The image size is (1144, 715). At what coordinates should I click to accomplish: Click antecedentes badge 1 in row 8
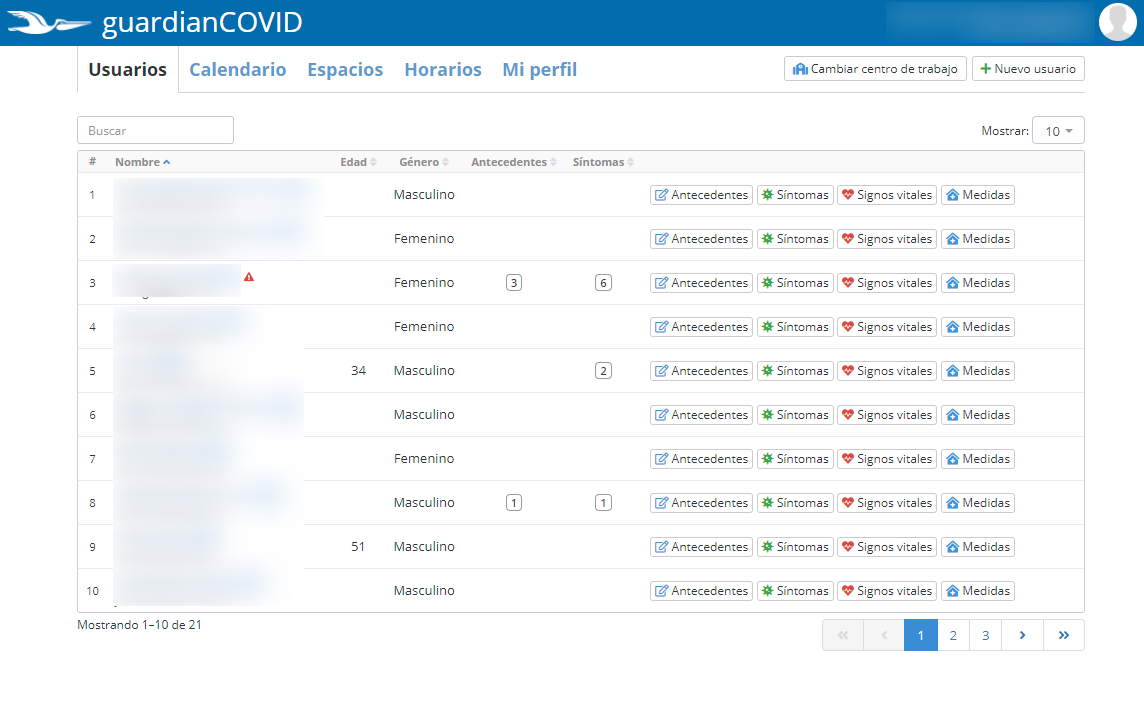(x=514, y=503)
